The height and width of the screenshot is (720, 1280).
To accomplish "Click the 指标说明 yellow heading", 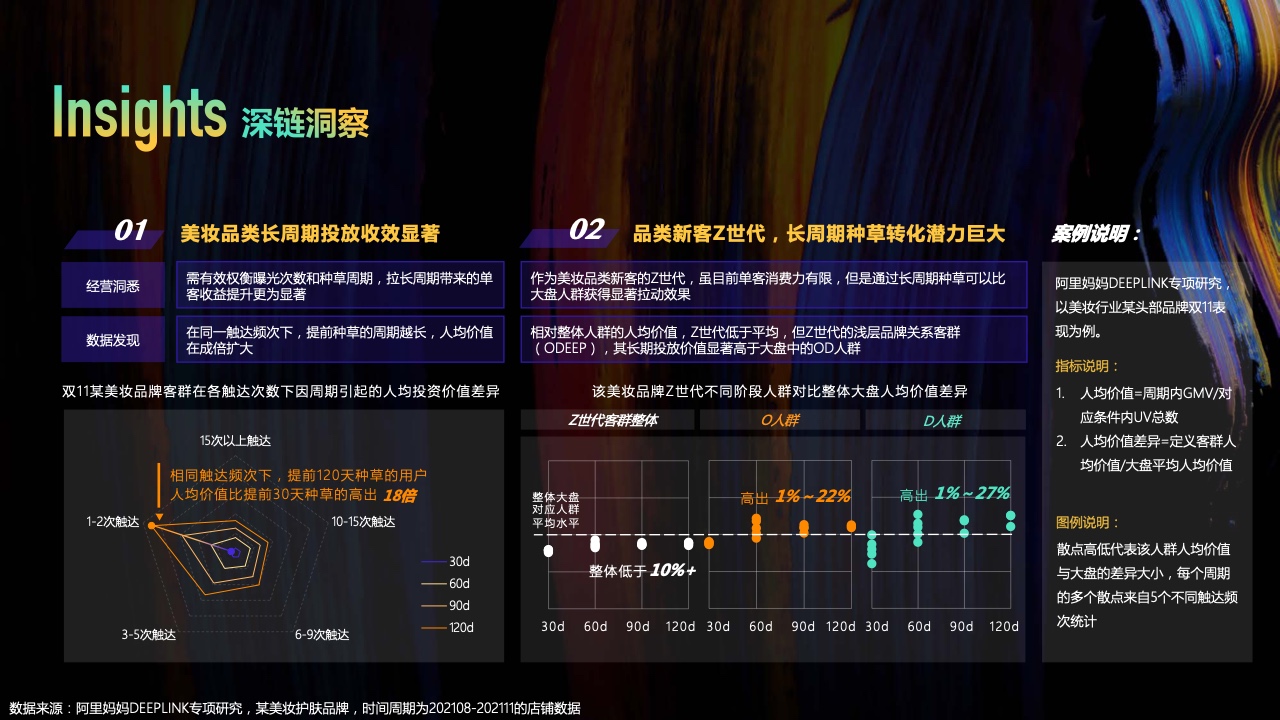I will [x=1088, y=366].
